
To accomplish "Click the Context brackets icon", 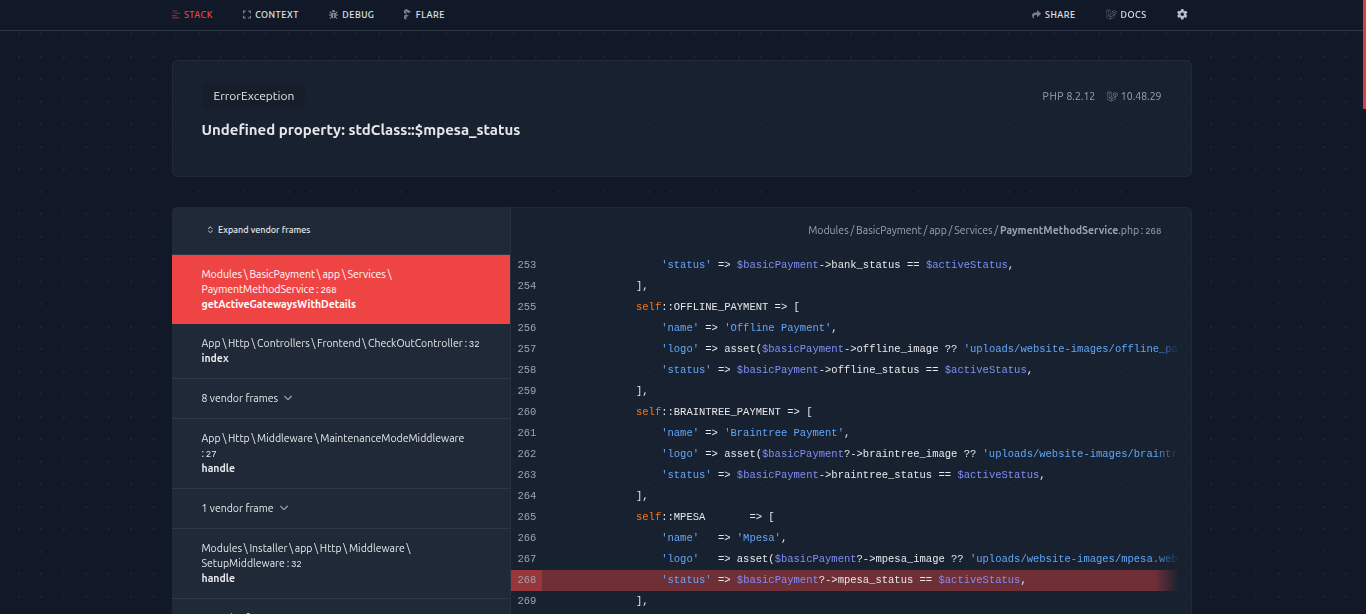I will click(x=247, y=15).
